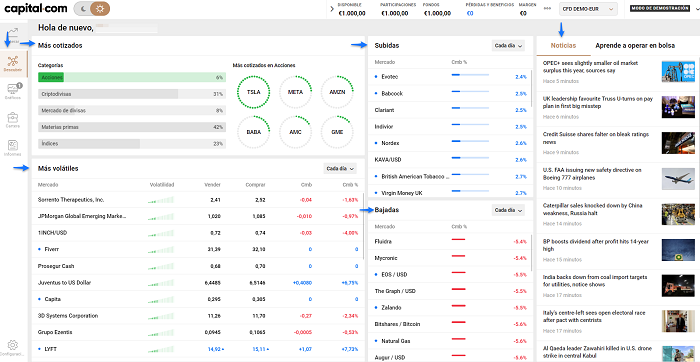700x362 pixels.
Task: Open British American Tobacco in Subidas
Action: click(449, 176)
